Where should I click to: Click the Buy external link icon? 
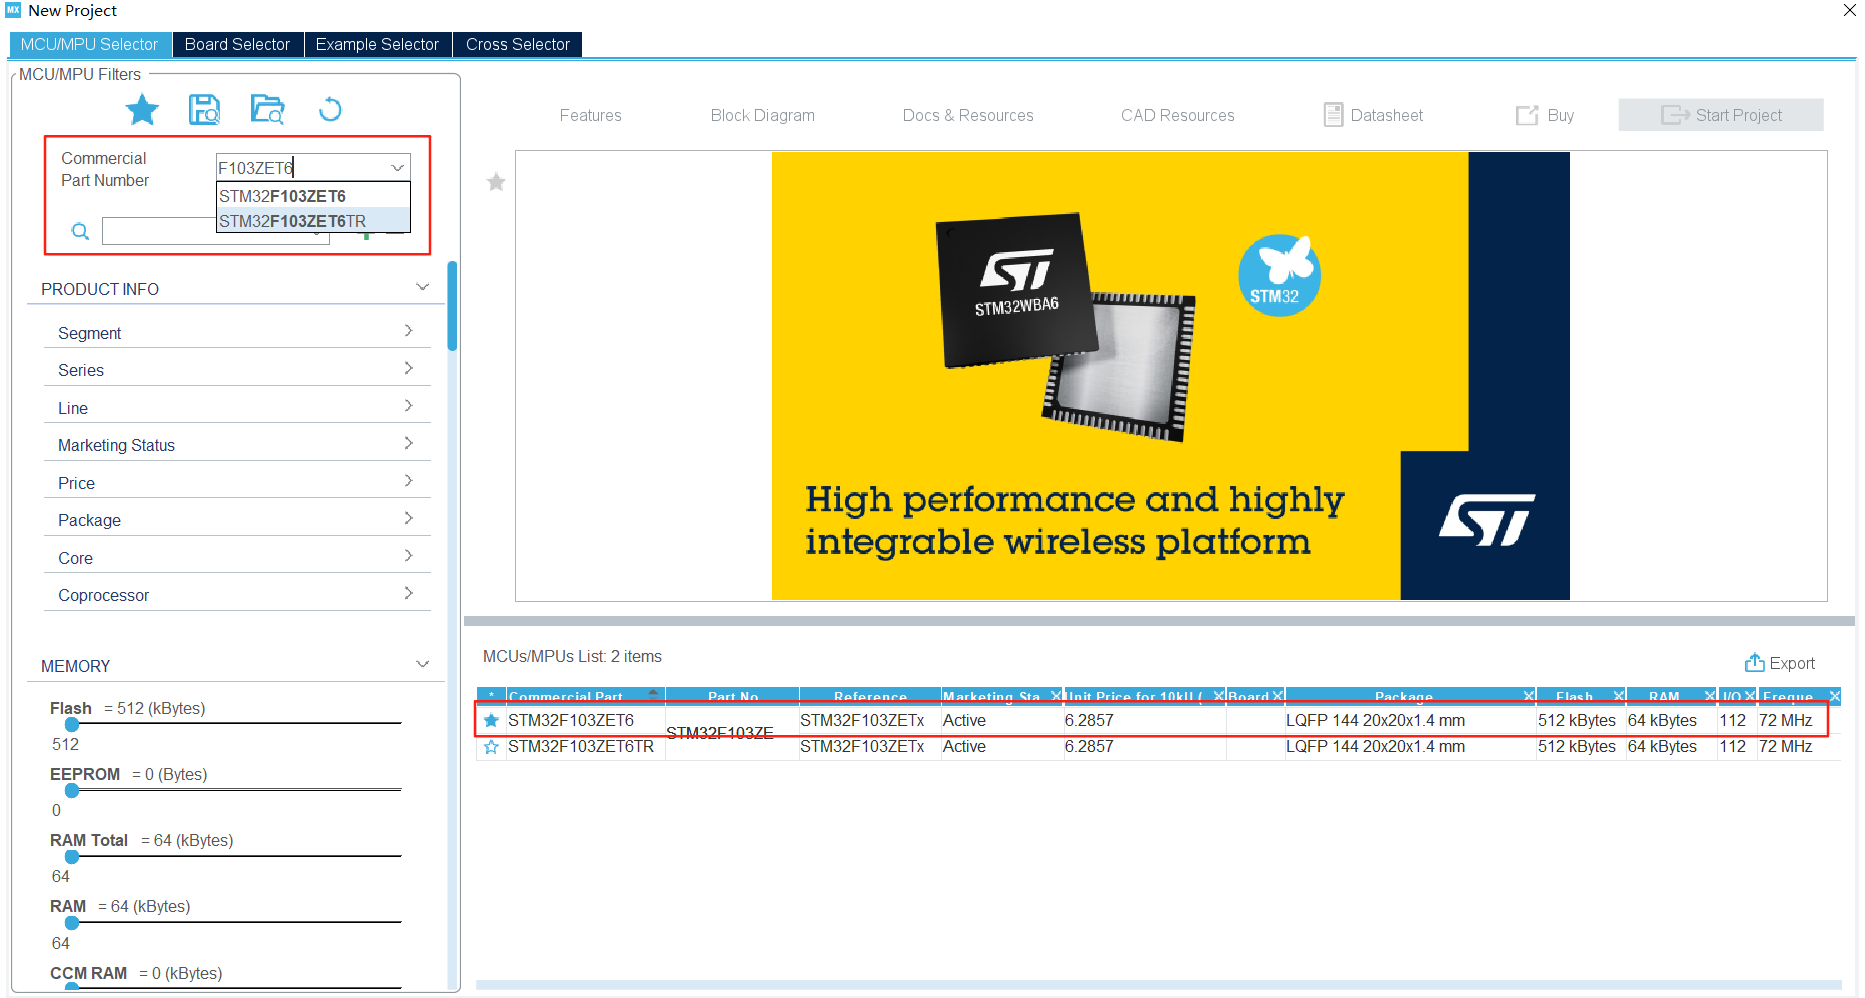coord(1527,115)
